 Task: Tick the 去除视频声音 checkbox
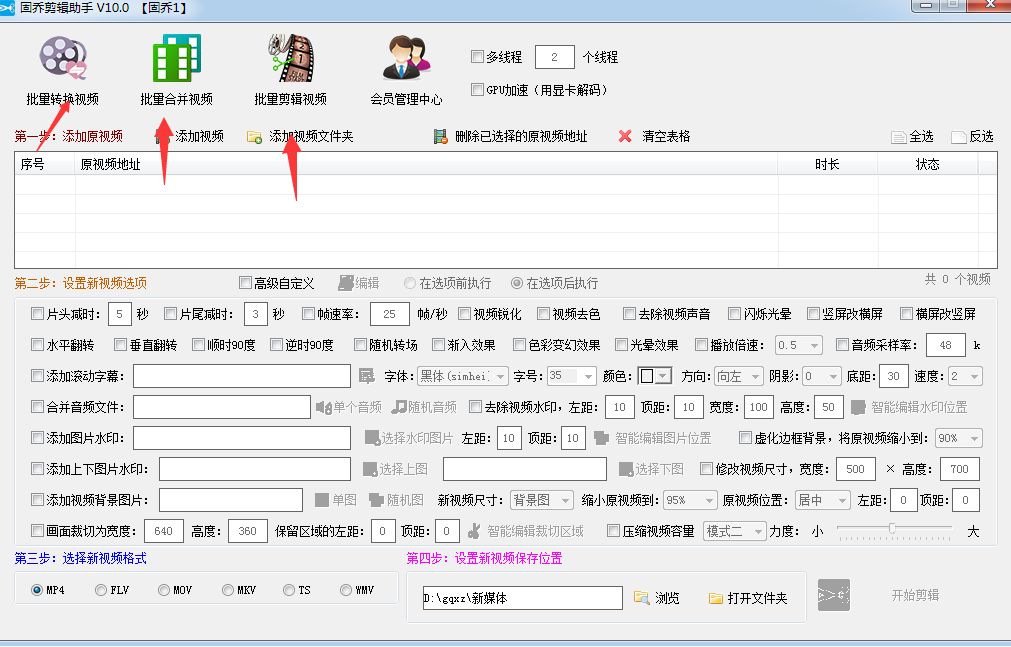tap(629, 314)
